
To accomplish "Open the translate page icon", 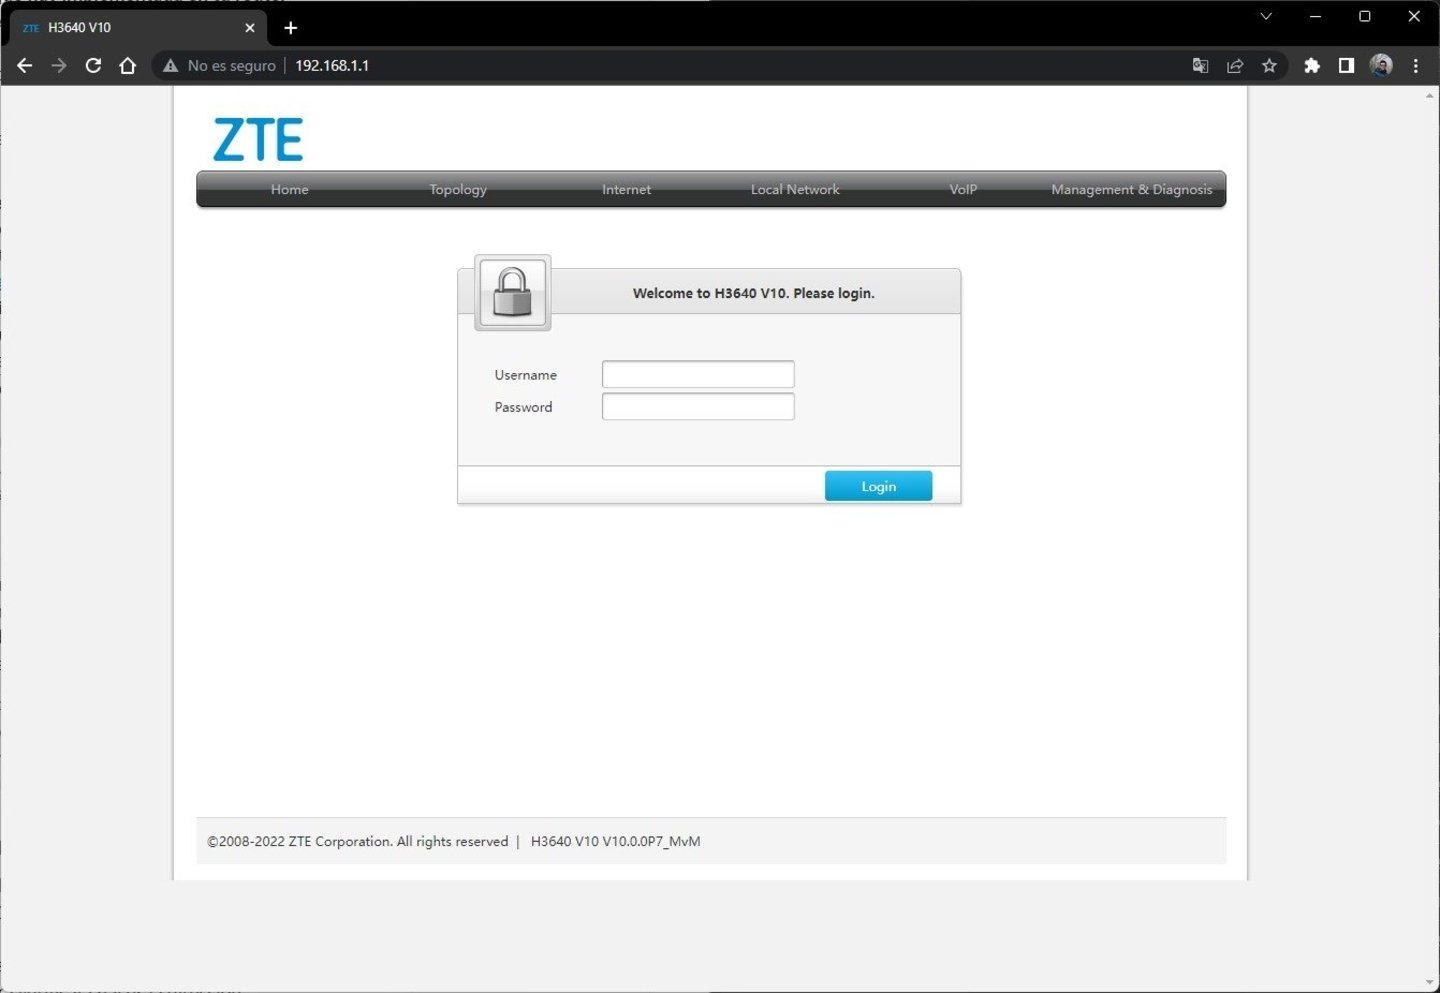I will [1200, 66].
